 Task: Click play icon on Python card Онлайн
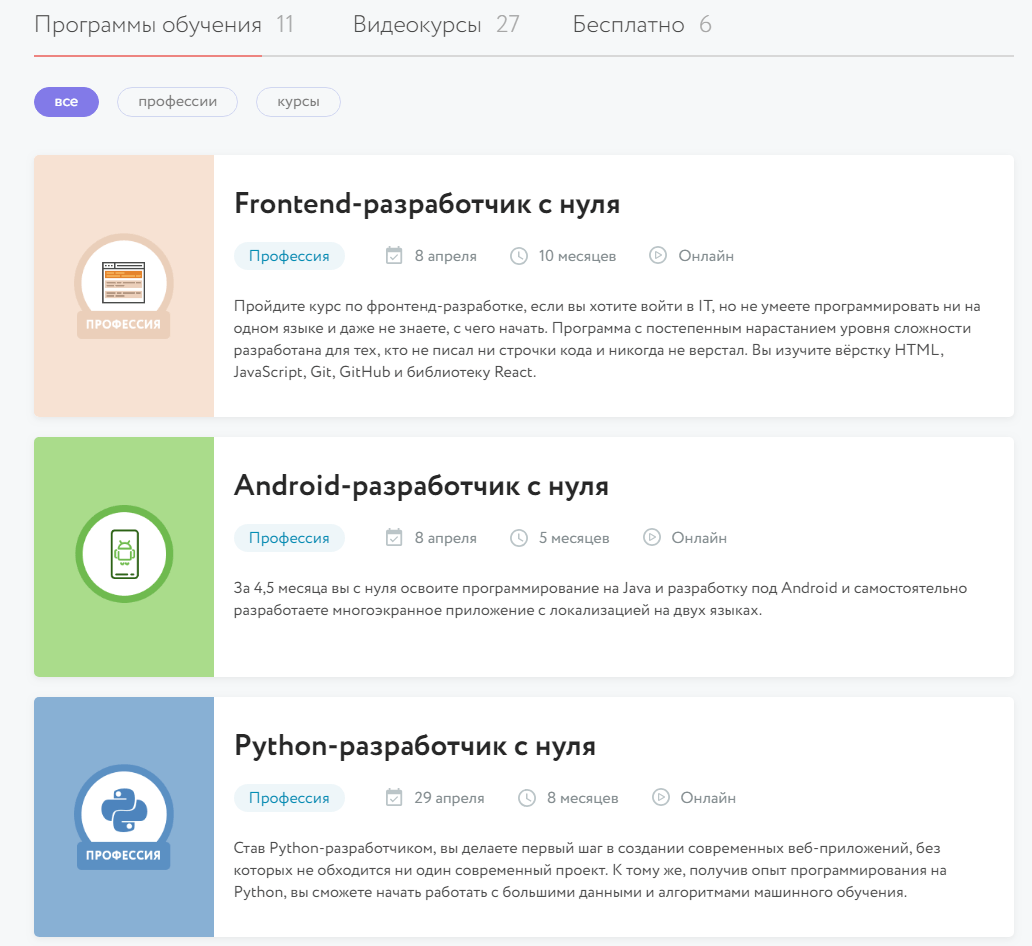660,797
